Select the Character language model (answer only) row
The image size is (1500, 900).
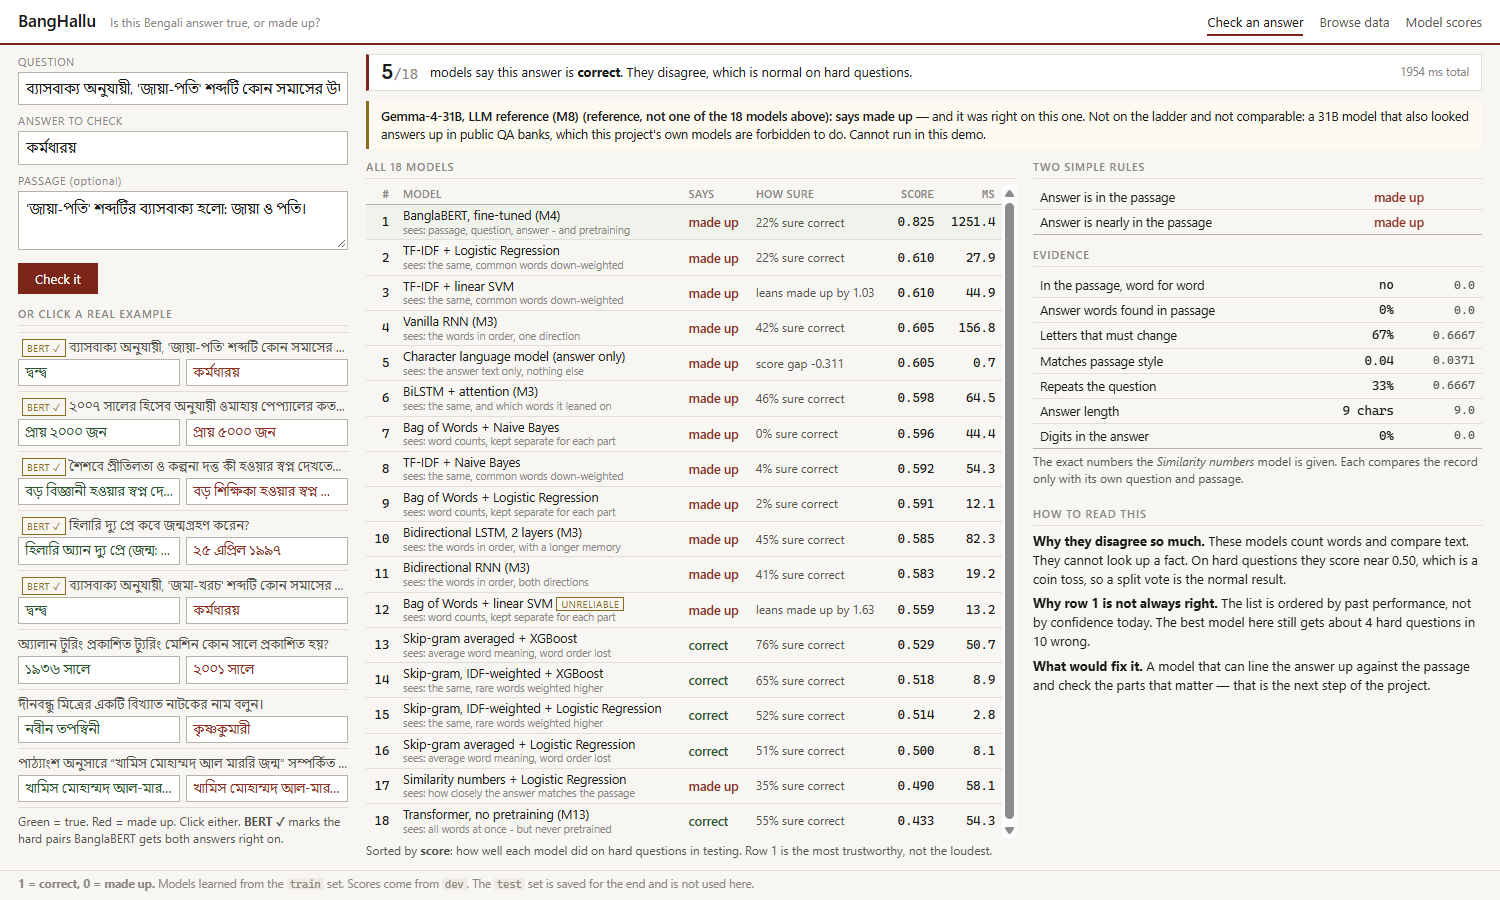coord(683,363)
